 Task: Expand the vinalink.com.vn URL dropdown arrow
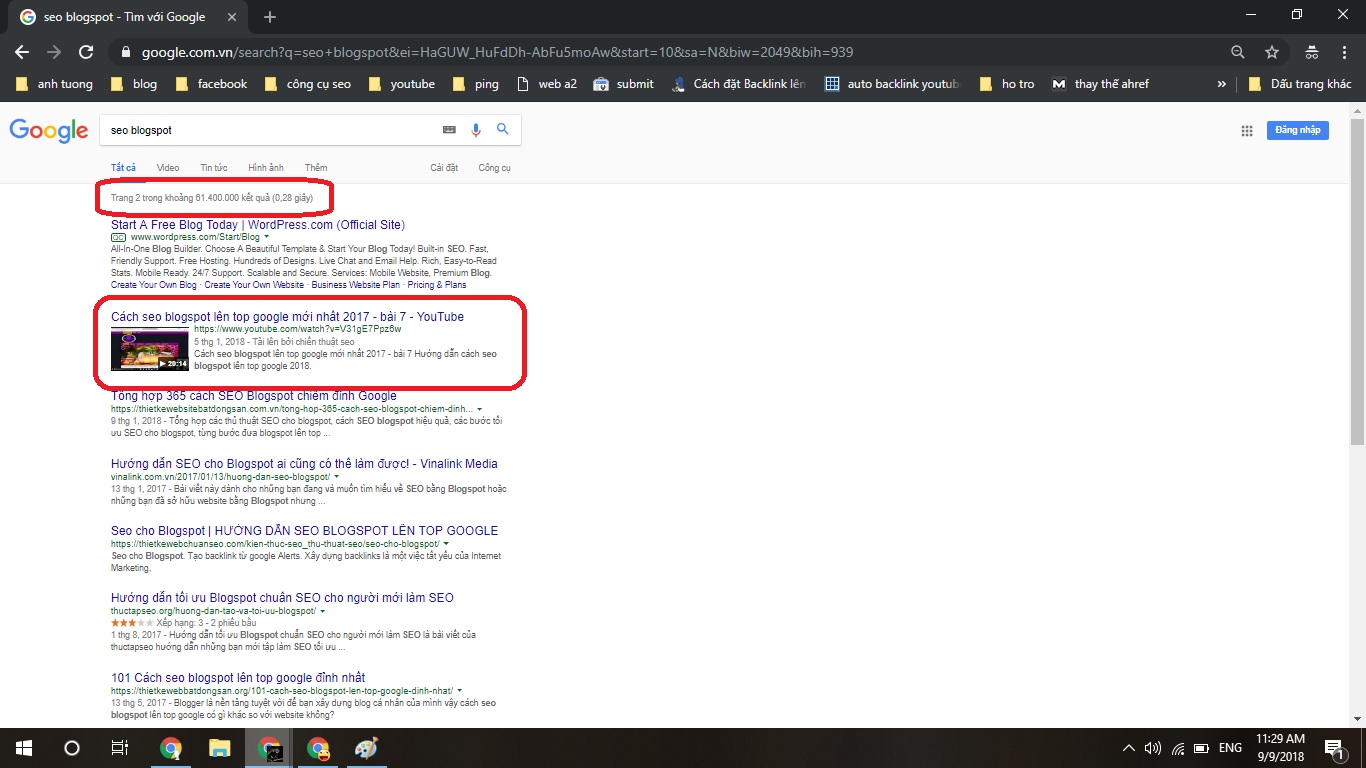(337, 477)
